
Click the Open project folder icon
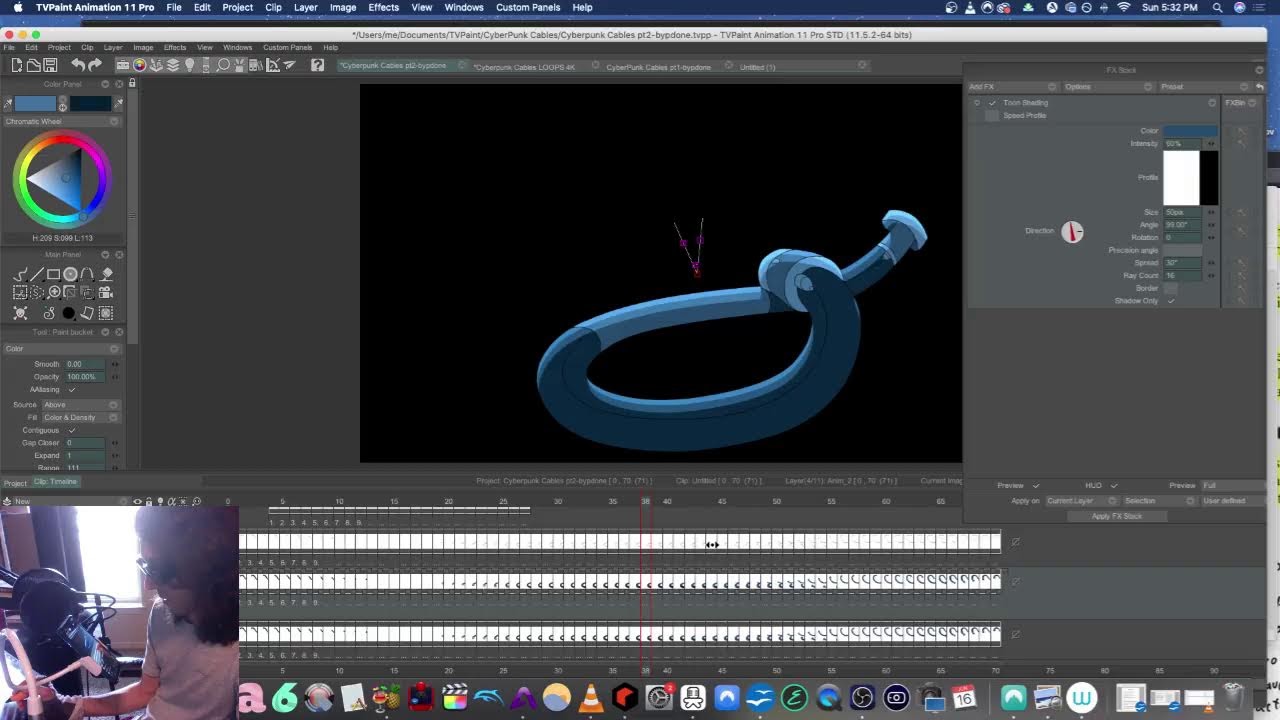click(34, 65)
